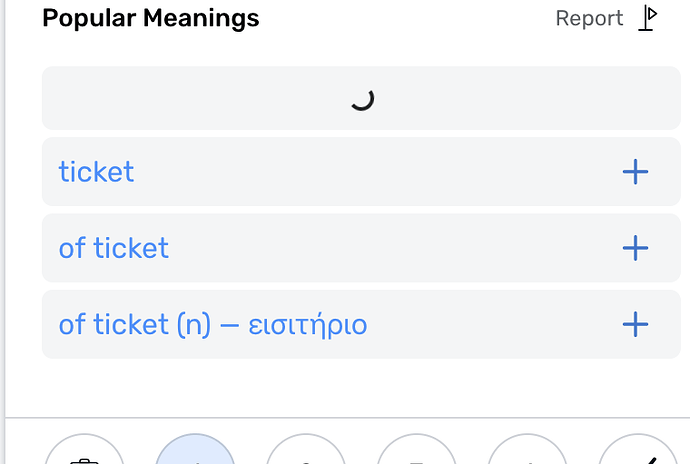This screenshot has width=690, height=464.
Task: Select the 'ticket' meaning text
Action: coord(96,172)
